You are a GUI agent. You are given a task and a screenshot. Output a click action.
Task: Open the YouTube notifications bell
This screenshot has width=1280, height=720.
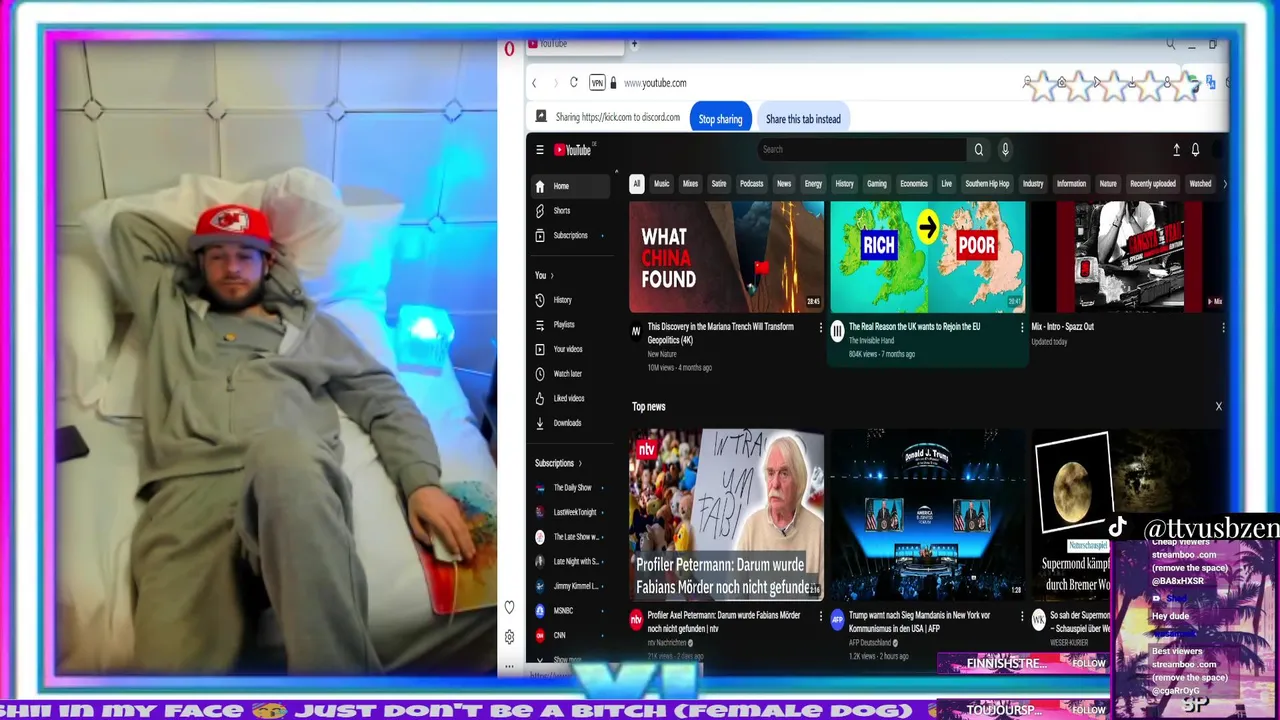point(1195,150)
